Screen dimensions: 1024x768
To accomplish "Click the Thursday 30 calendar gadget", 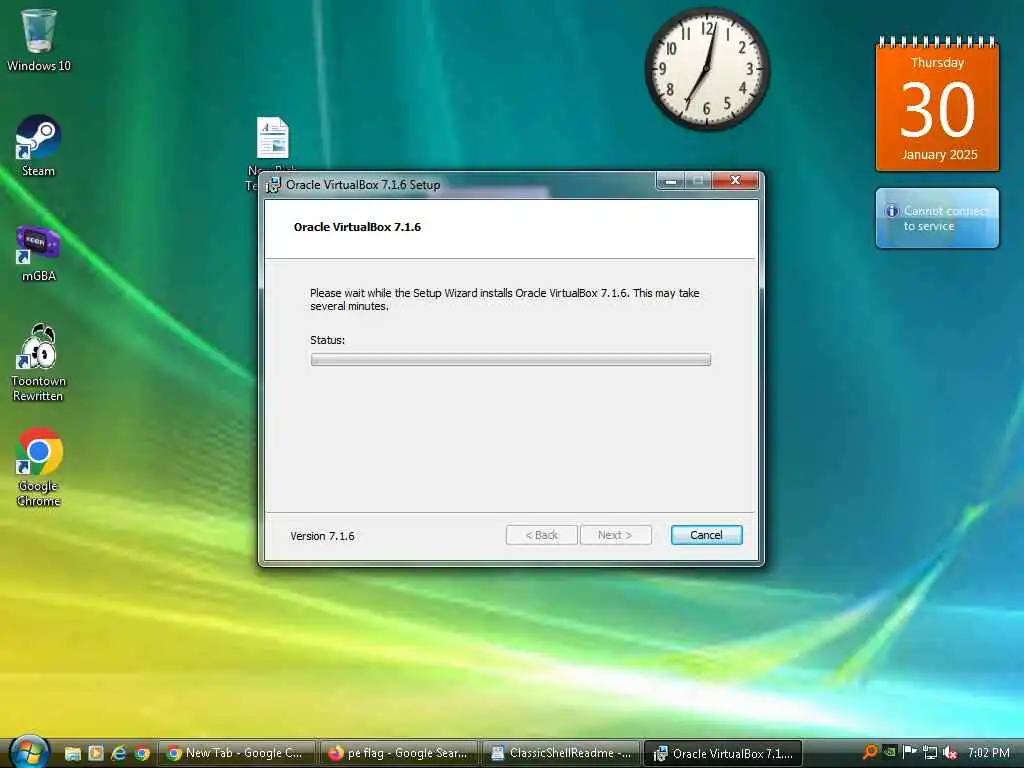I will coord(937,104).
